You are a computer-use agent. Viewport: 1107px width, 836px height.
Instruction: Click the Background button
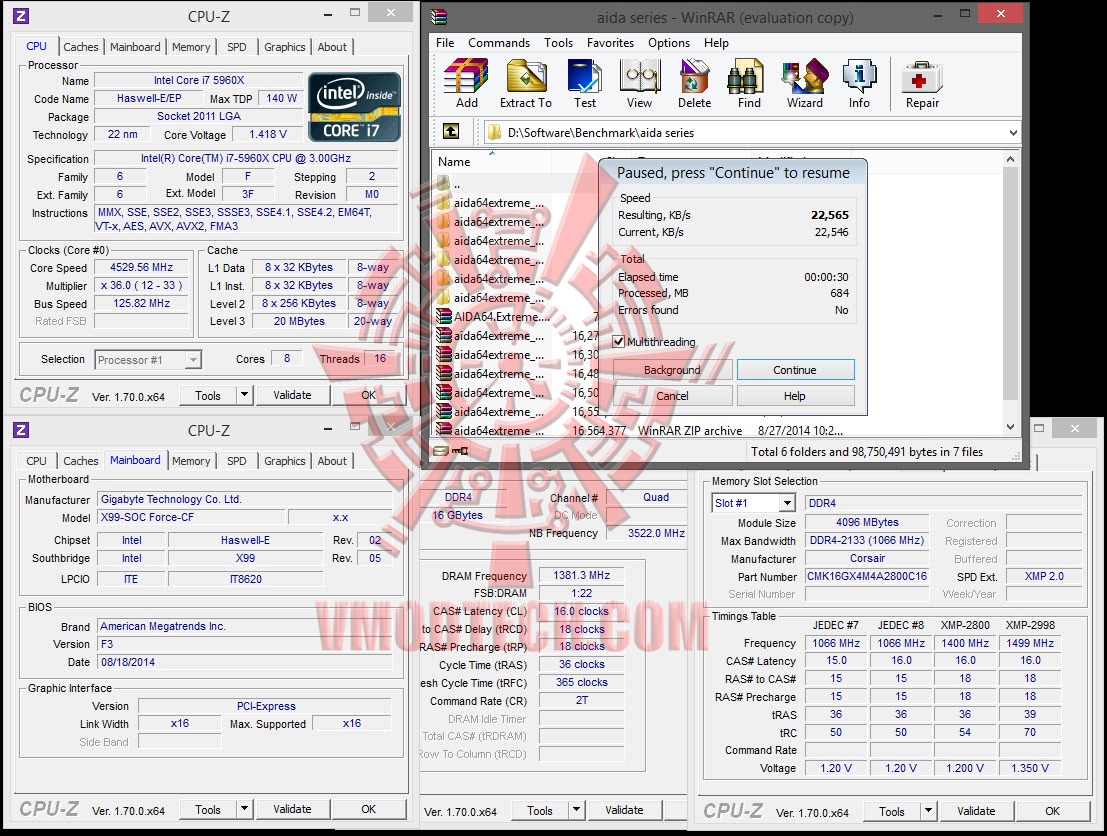click(672, 369)
